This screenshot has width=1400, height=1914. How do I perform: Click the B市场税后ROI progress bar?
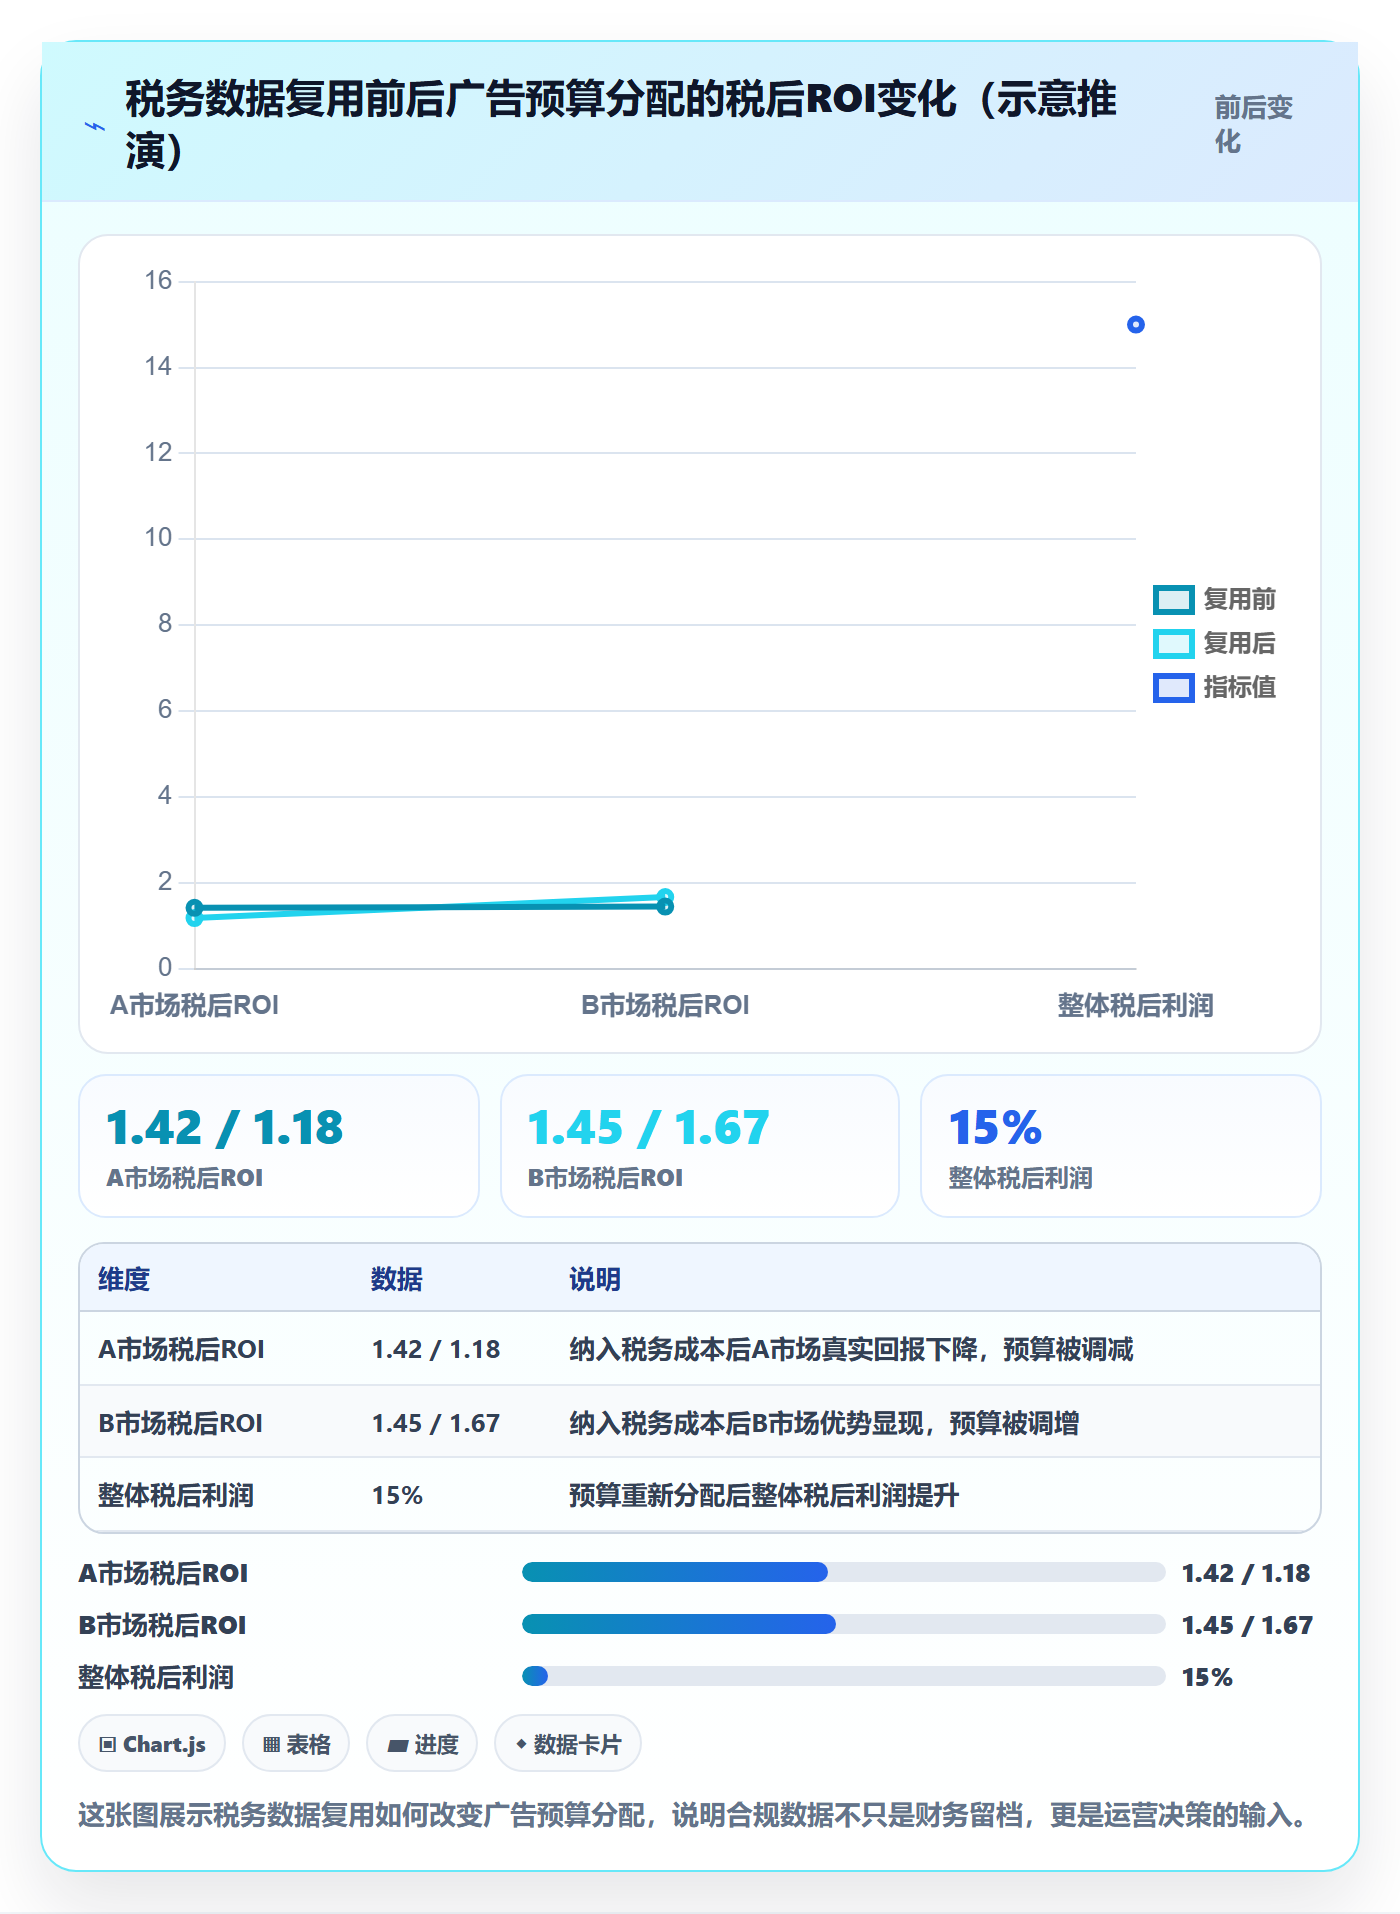[x=844, y=1624]
